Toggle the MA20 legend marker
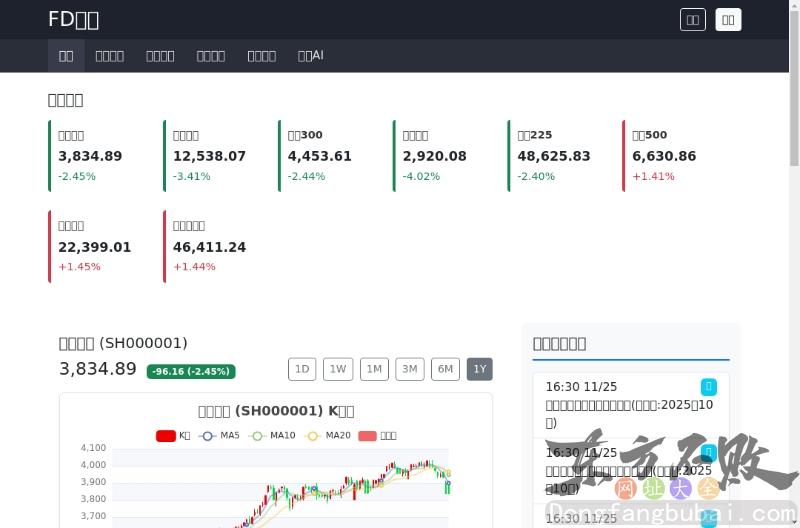Image resolution: width=800 pixels, height=528 pixels. tap(313, 436)
